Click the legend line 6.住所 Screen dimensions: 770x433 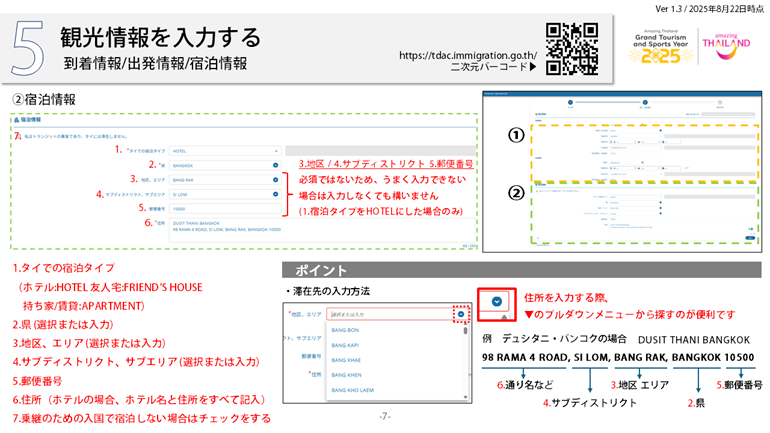(139, 400)
